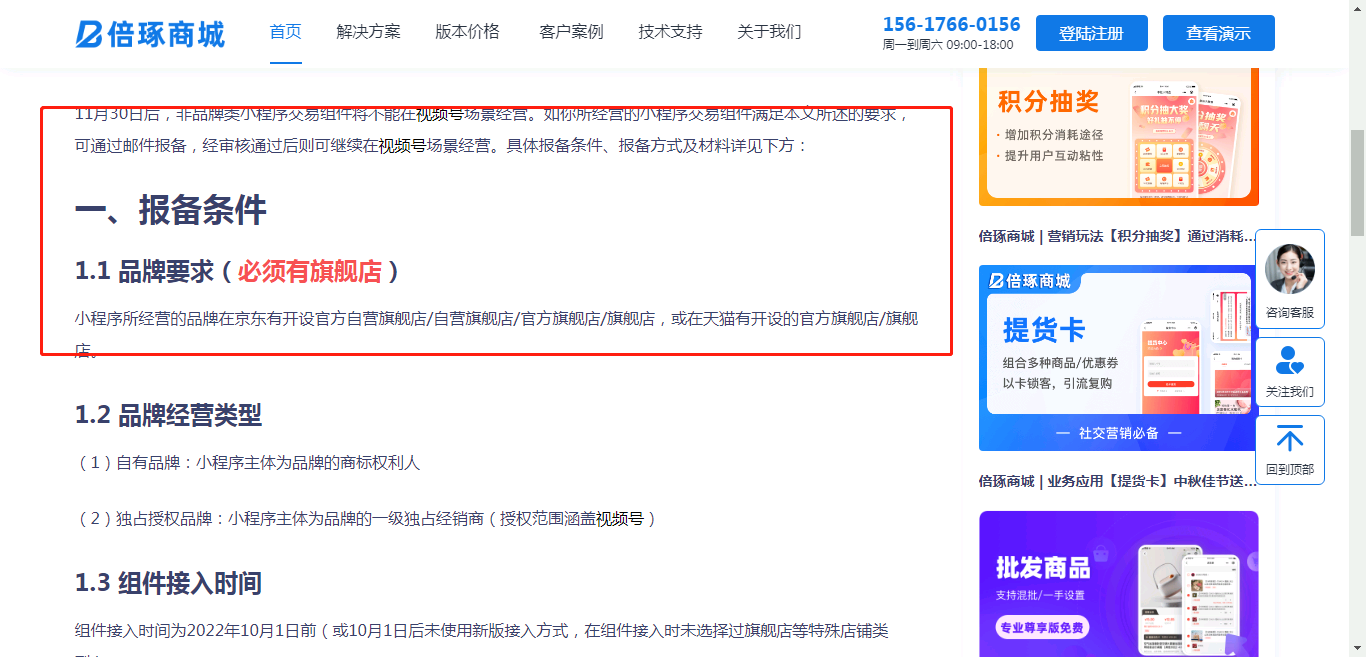
Task: Click the red text 必须有旗舰店
Action: point(310,271)
